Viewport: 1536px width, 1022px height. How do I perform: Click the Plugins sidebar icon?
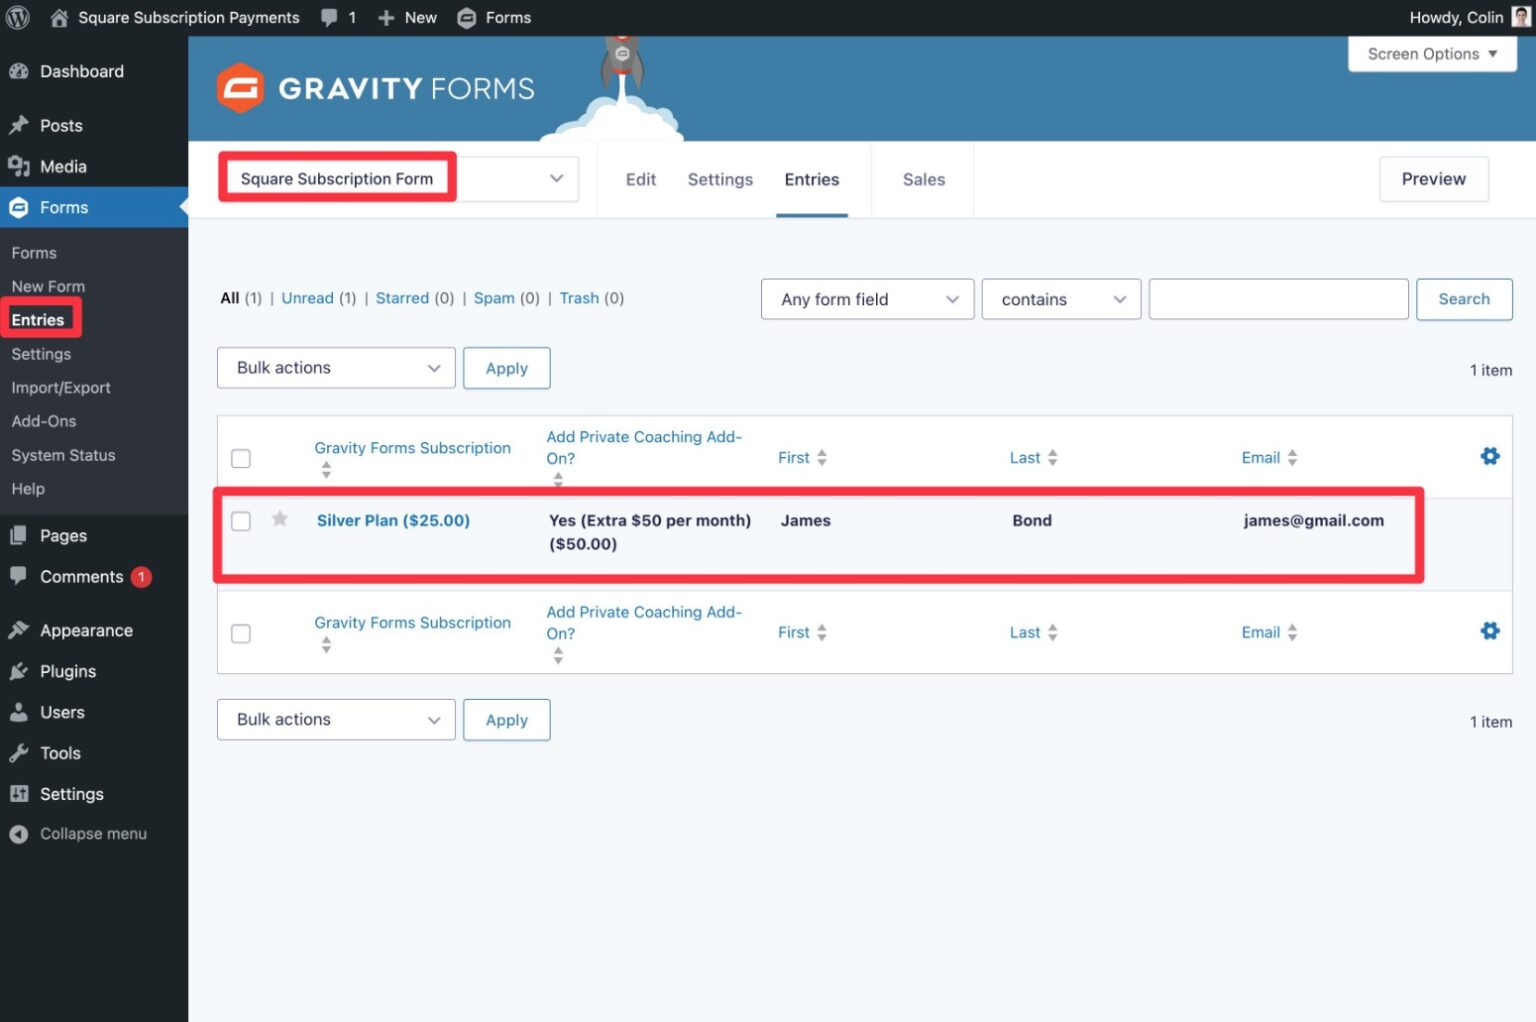19,671
